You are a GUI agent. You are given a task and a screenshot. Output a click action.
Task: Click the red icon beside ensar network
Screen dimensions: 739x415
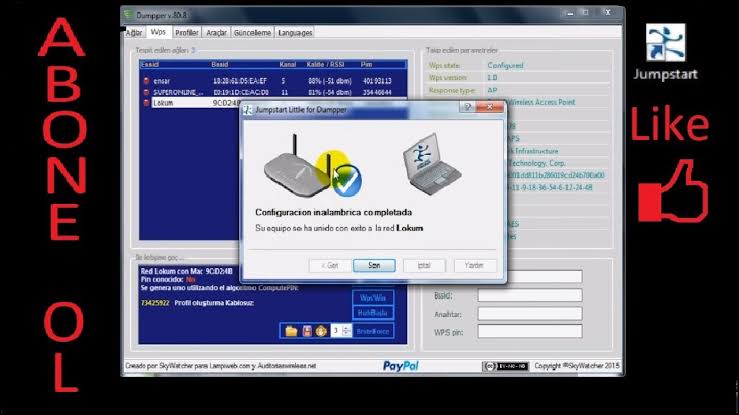146,81
